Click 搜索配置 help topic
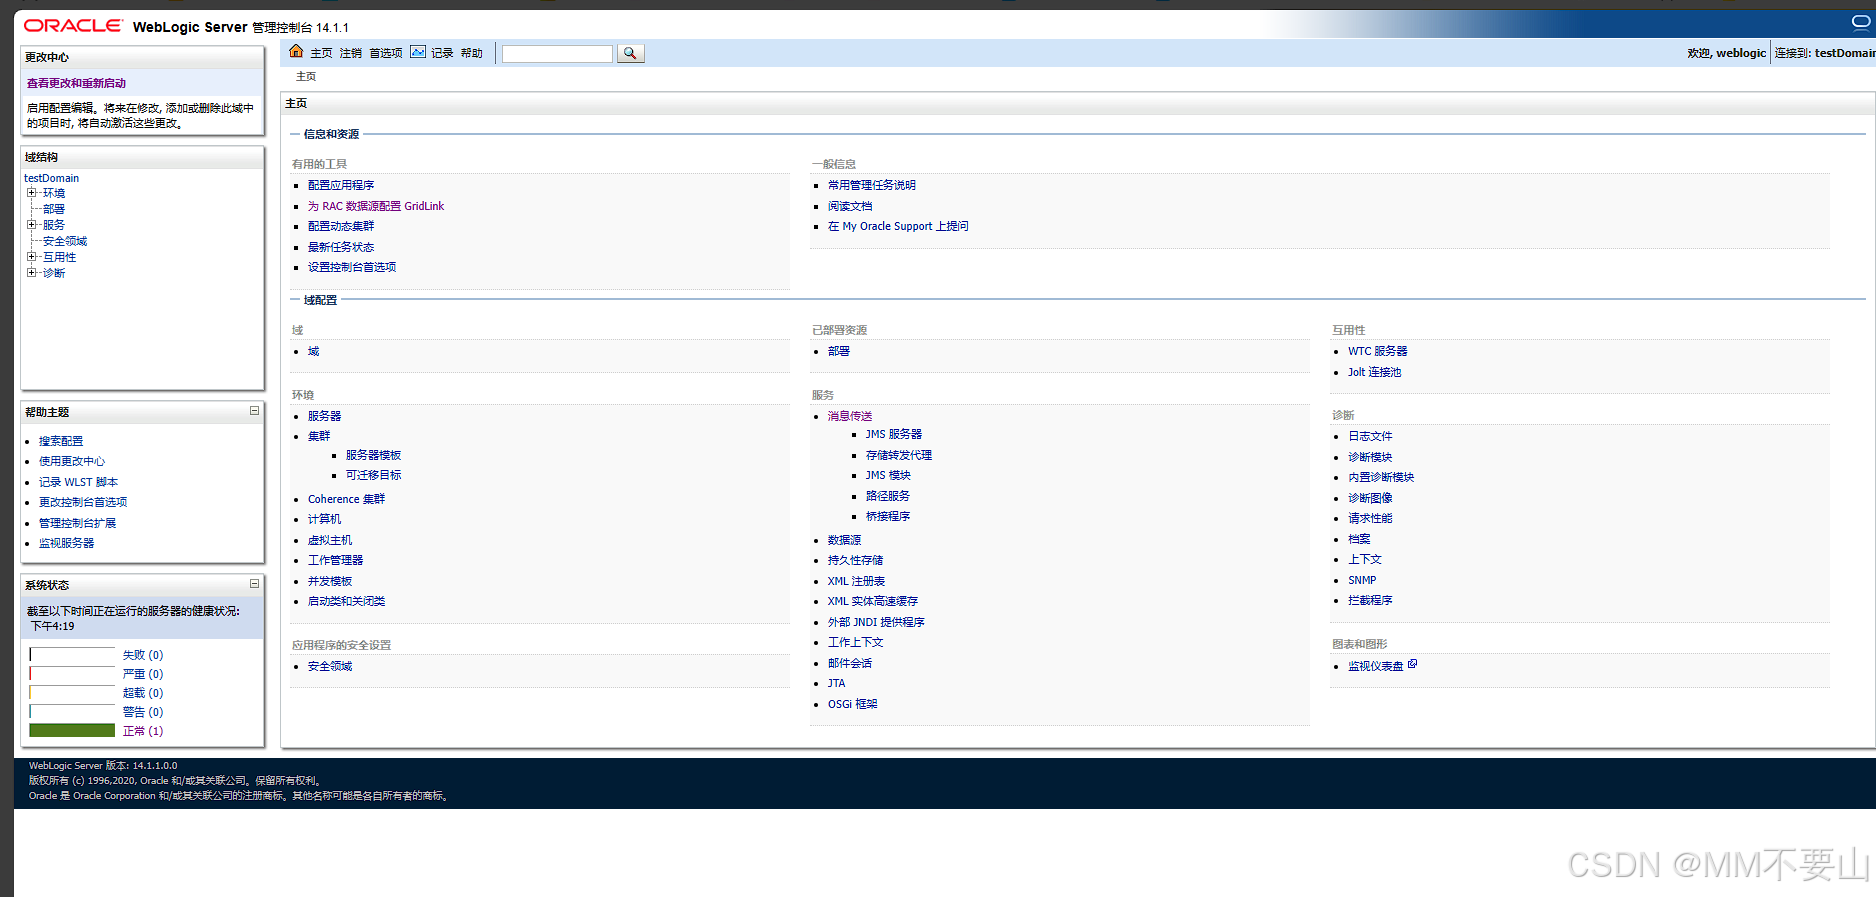 pyautogui.click(x=61, y=441)
